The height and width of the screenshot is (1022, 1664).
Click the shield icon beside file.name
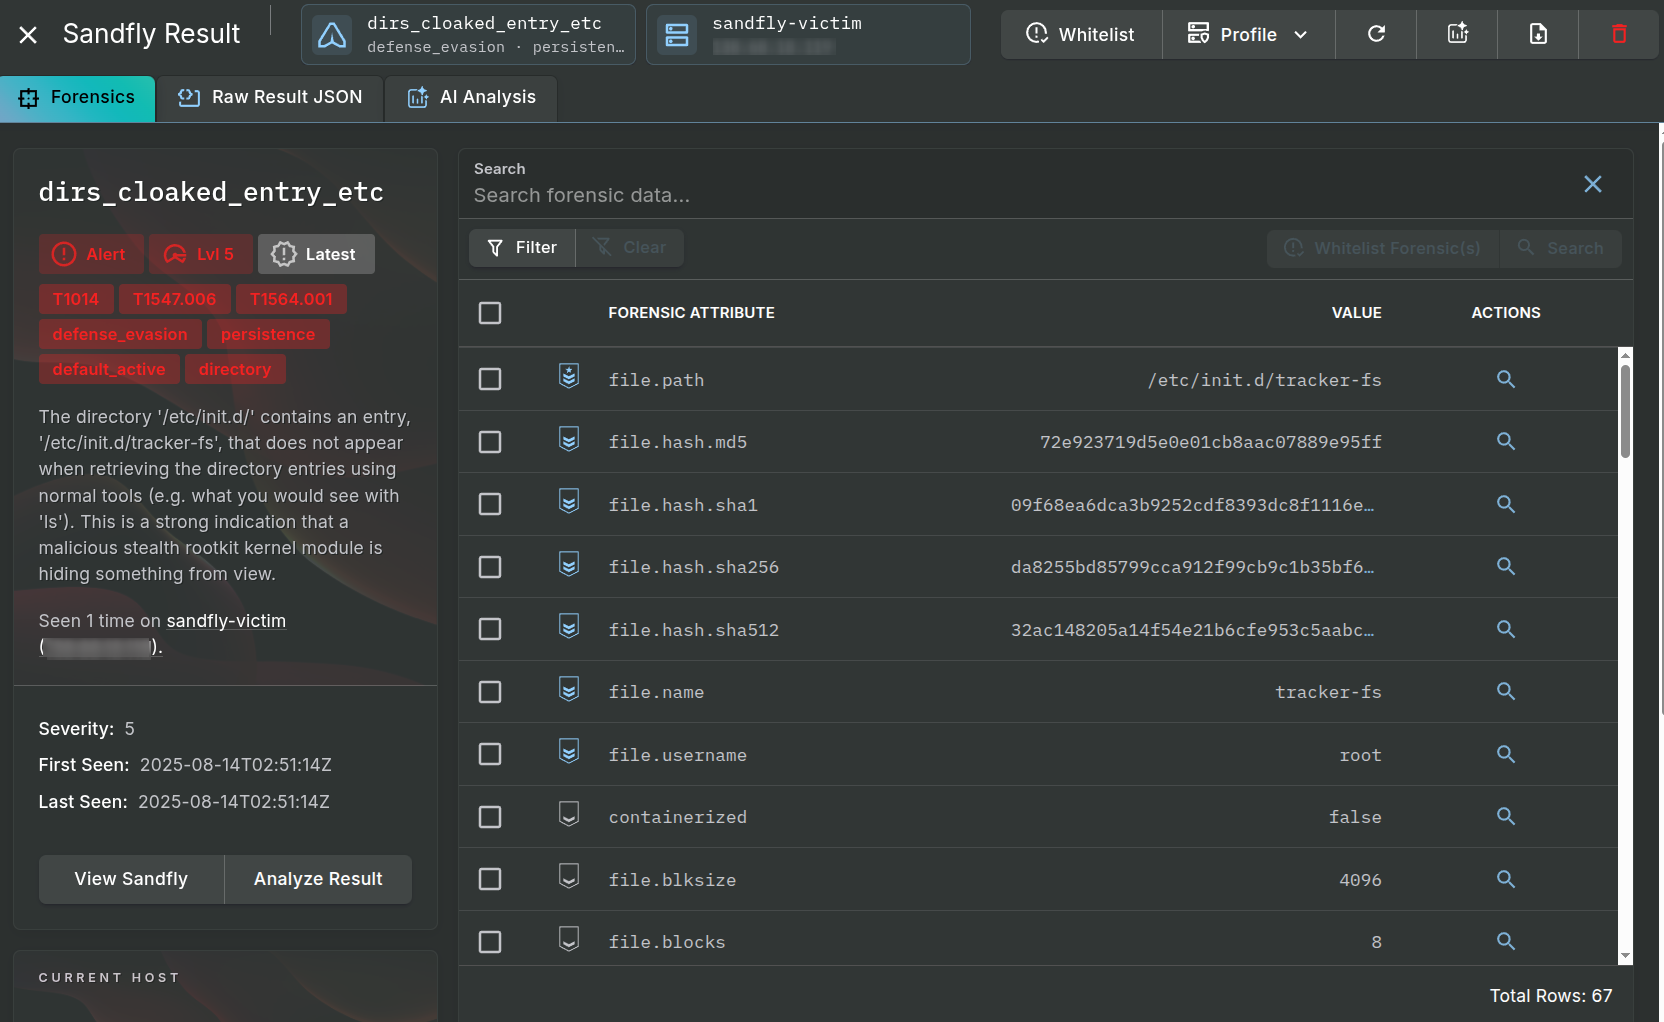coord(569,689)
